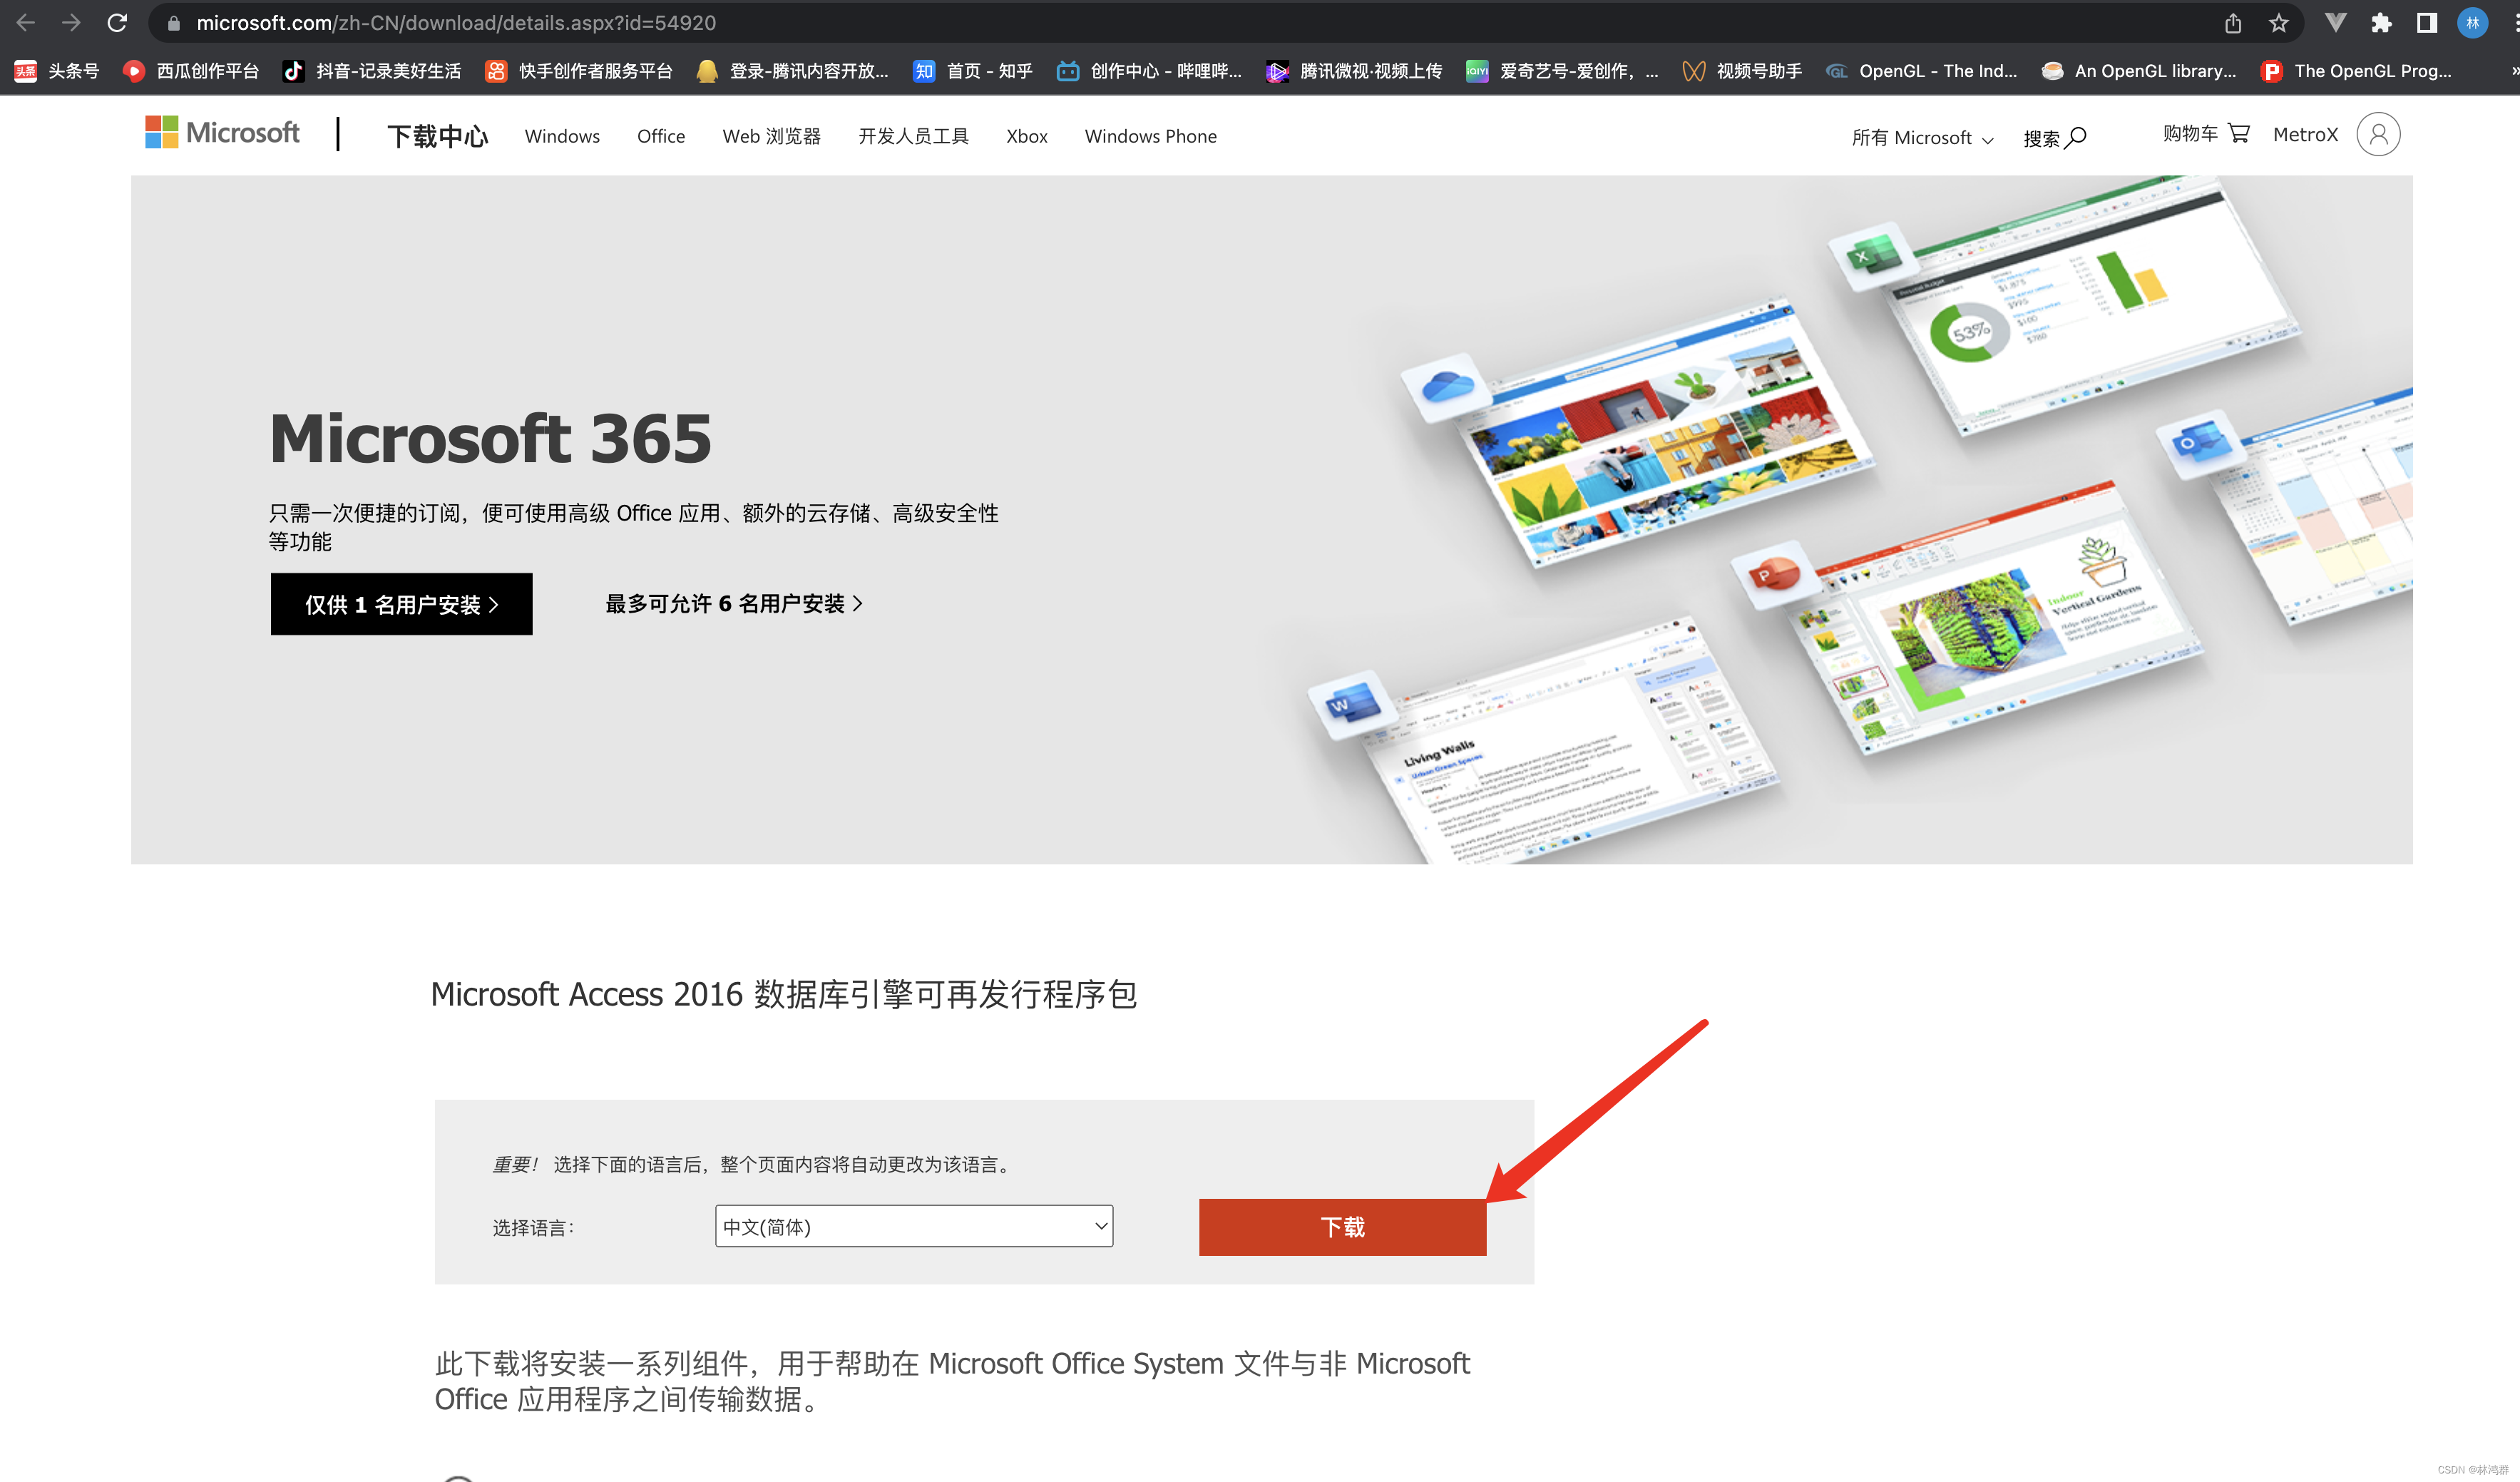
Task: Click the 下载中心 heading link
Action: 438,135
